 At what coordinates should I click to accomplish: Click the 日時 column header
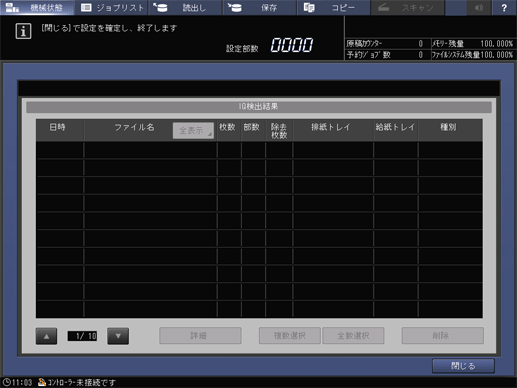pyautogui.click(x=60, y=130)
